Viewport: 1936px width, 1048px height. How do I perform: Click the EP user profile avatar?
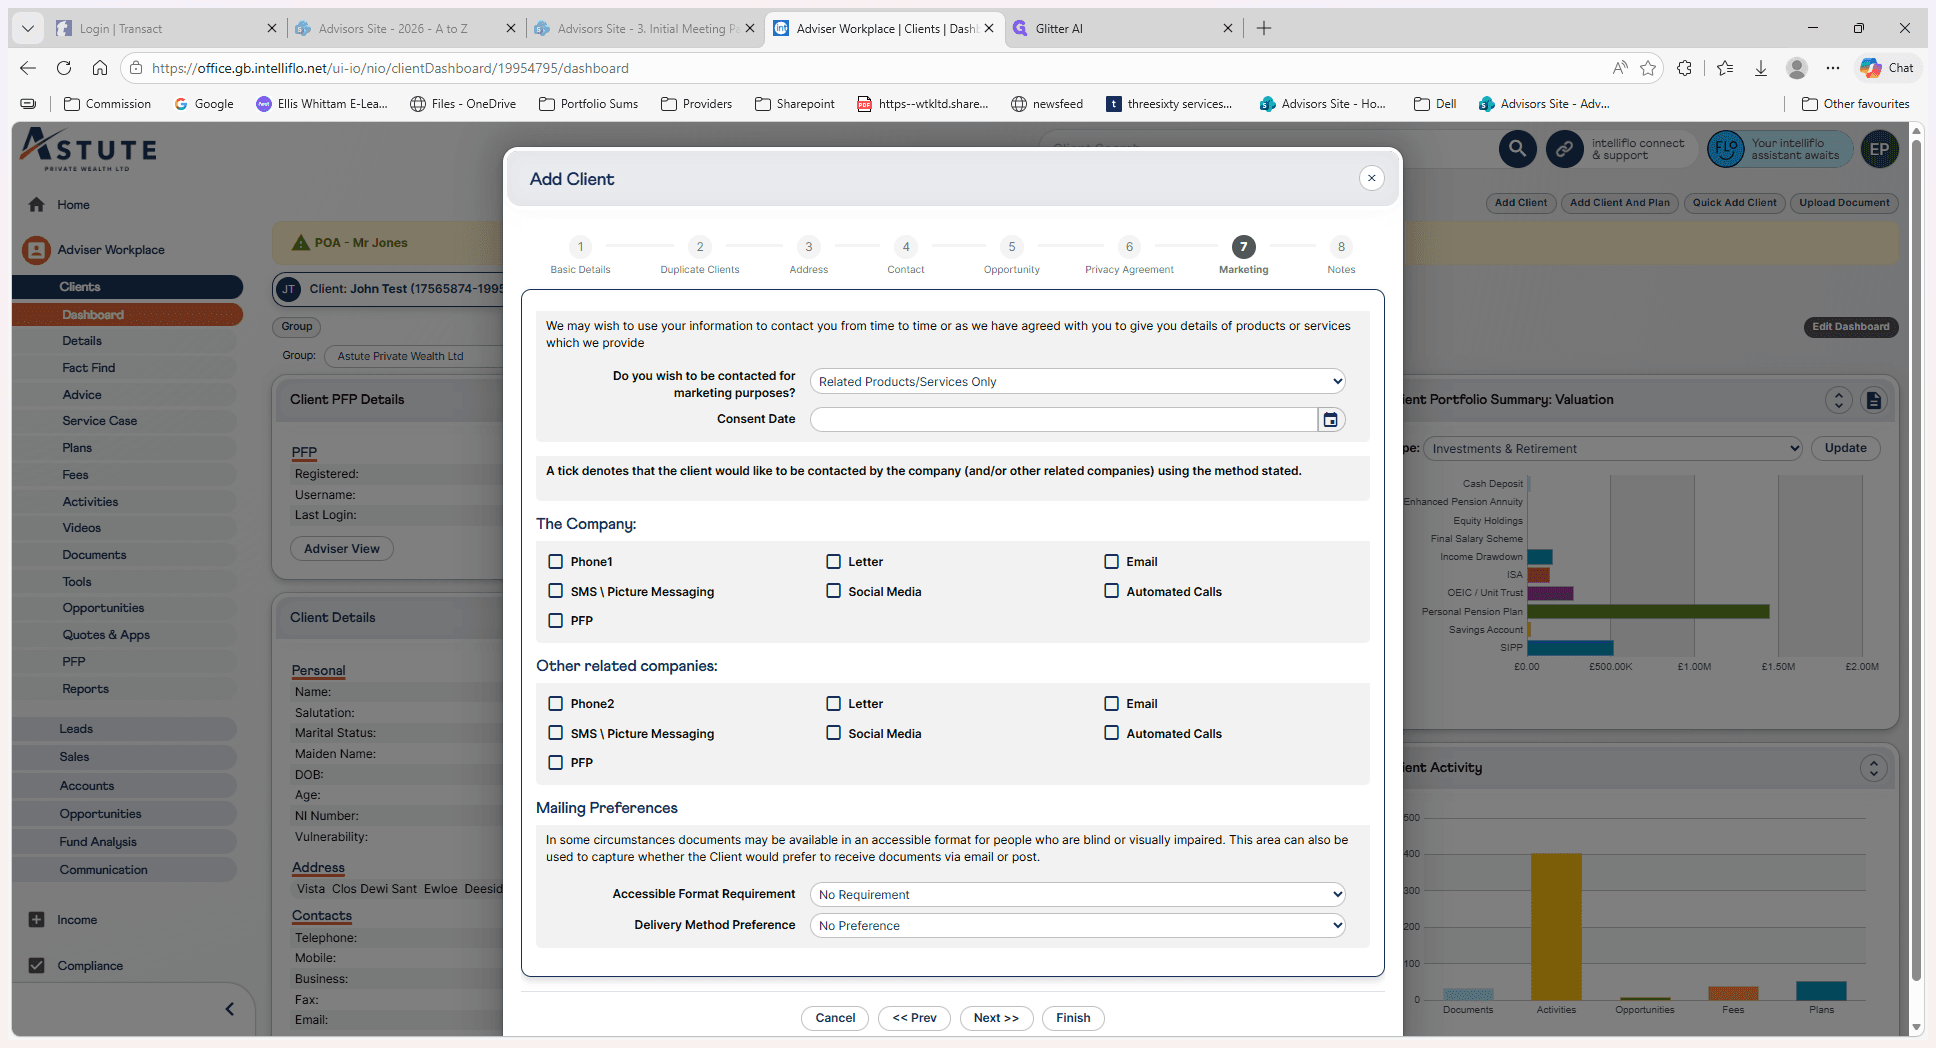pyautogui.click(x=1879, y=149)
